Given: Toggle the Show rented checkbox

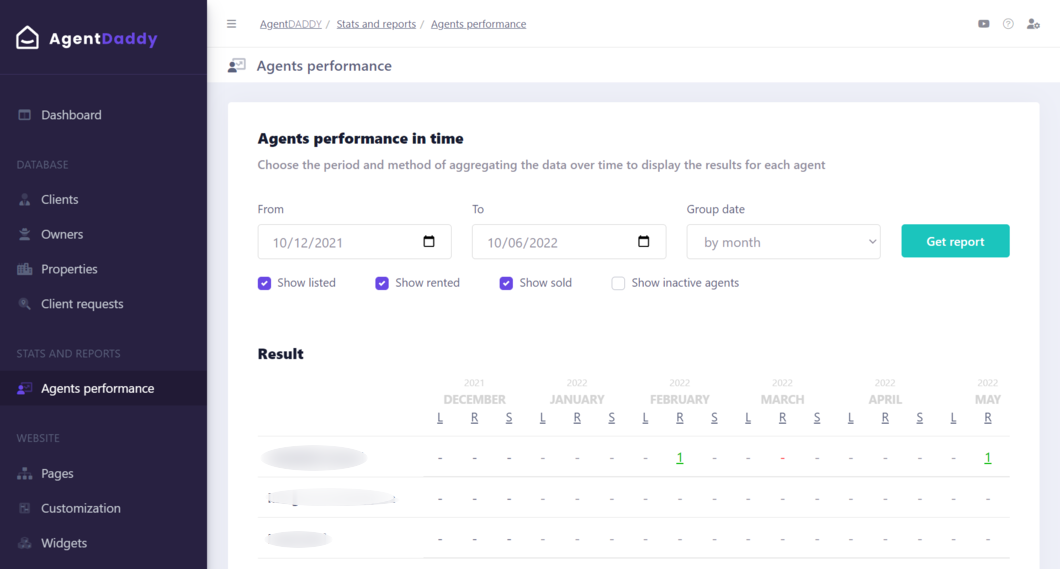Looking at the screenshot, I should click(382, 283).
